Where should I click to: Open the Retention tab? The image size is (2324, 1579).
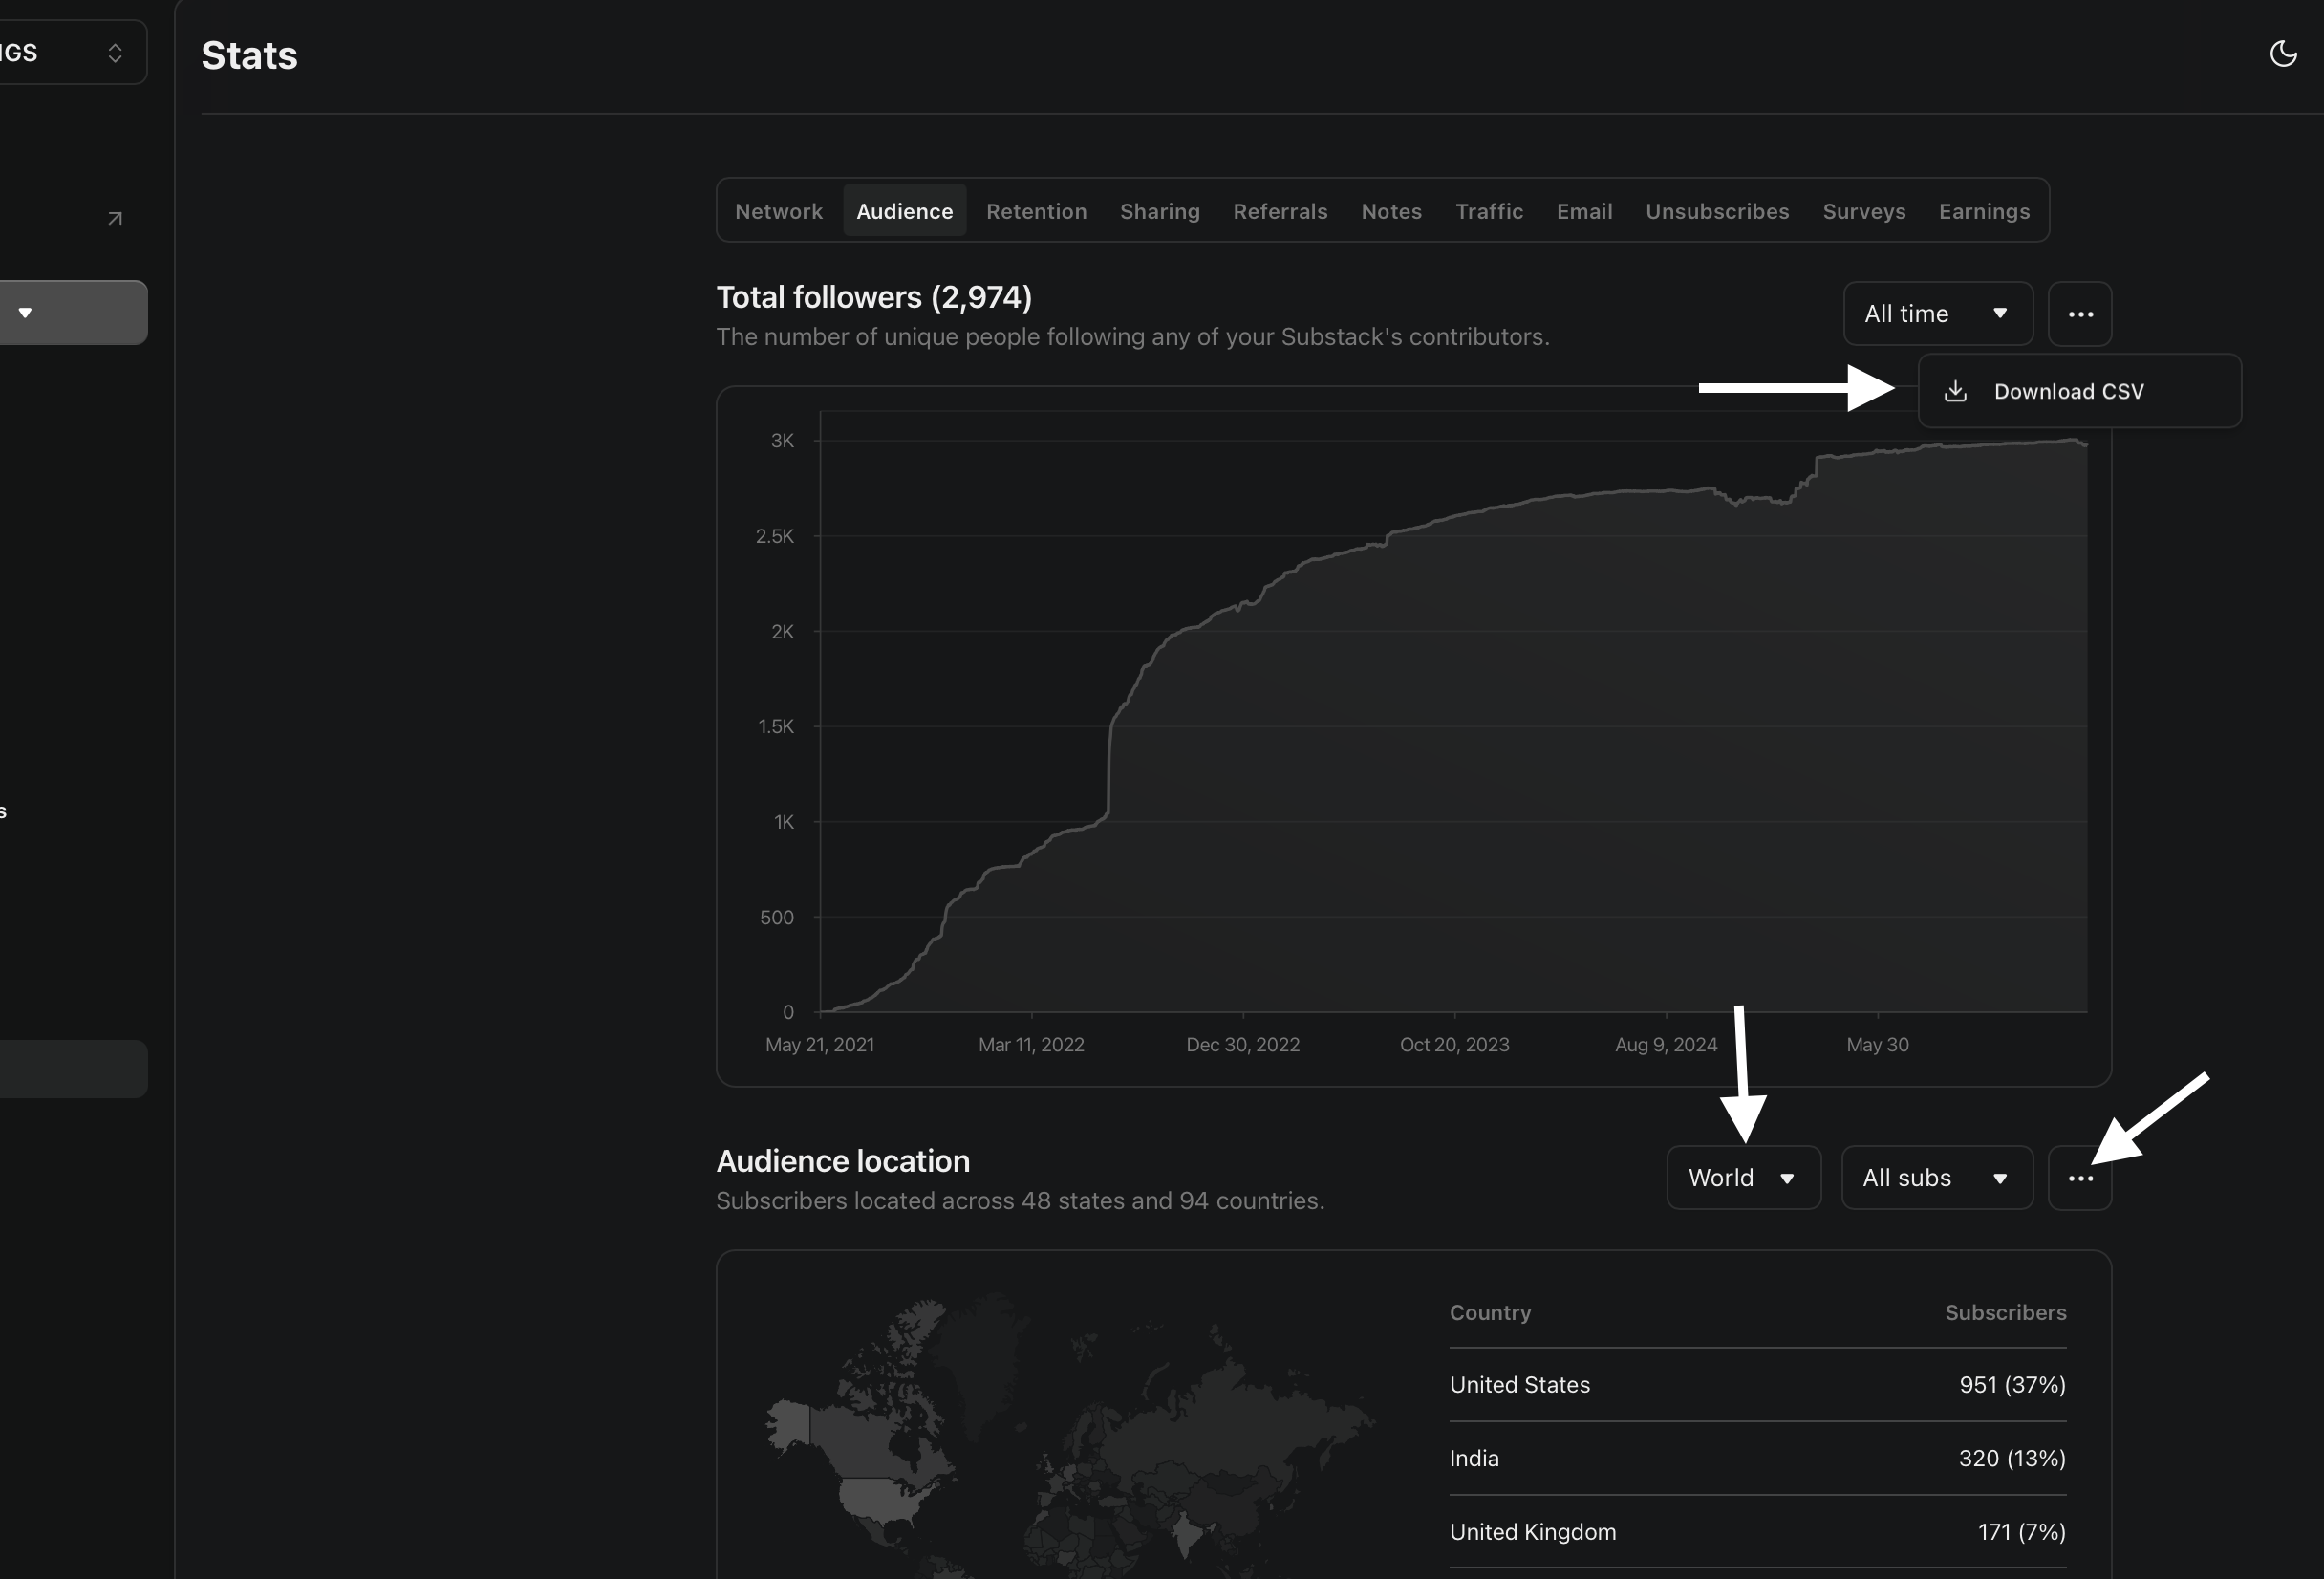point(1036,210)
